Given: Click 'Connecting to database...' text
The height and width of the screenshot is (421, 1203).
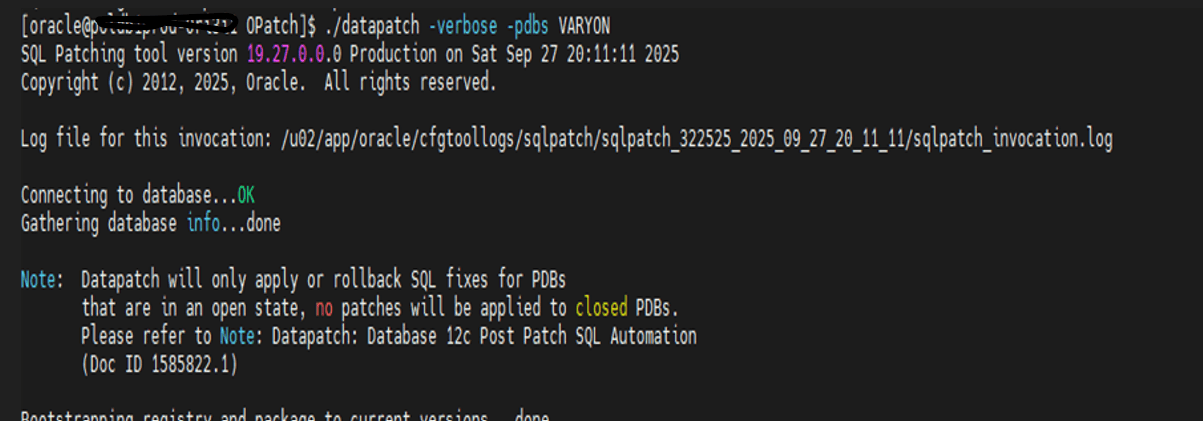Looking at the screenshot, I should click(128, 195).
